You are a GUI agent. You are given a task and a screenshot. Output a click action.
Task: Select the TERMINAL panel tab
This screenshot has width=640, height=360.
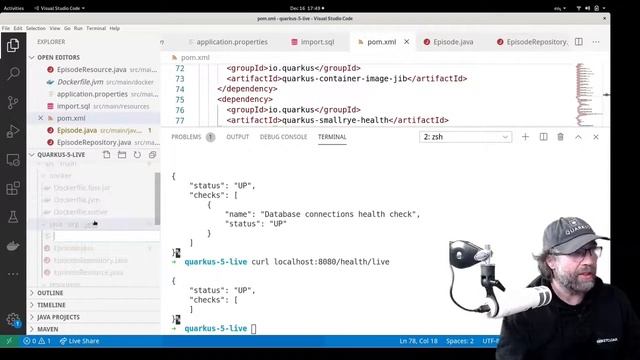tap(332, 137)
